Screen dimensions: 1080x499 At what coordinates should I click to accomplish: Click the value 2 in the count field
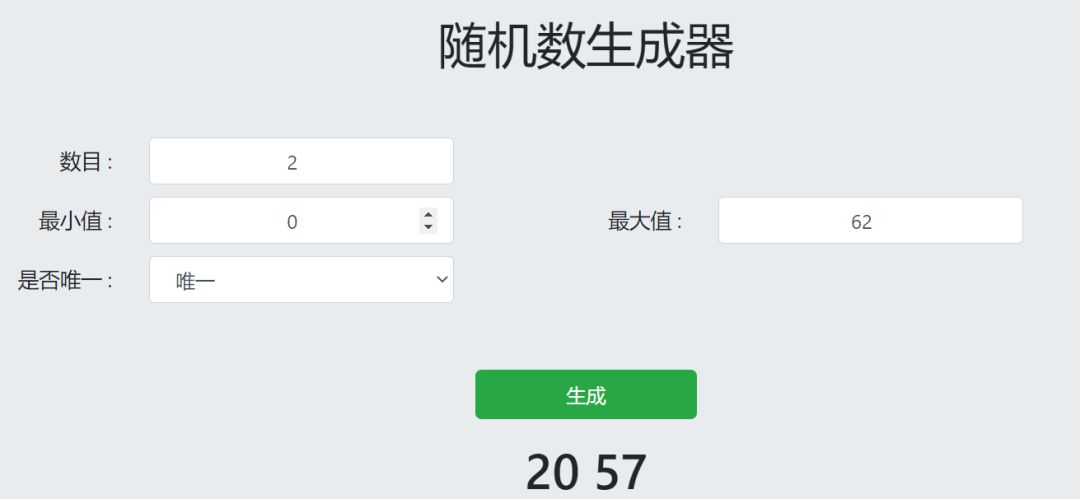click(x=292, y=163)
